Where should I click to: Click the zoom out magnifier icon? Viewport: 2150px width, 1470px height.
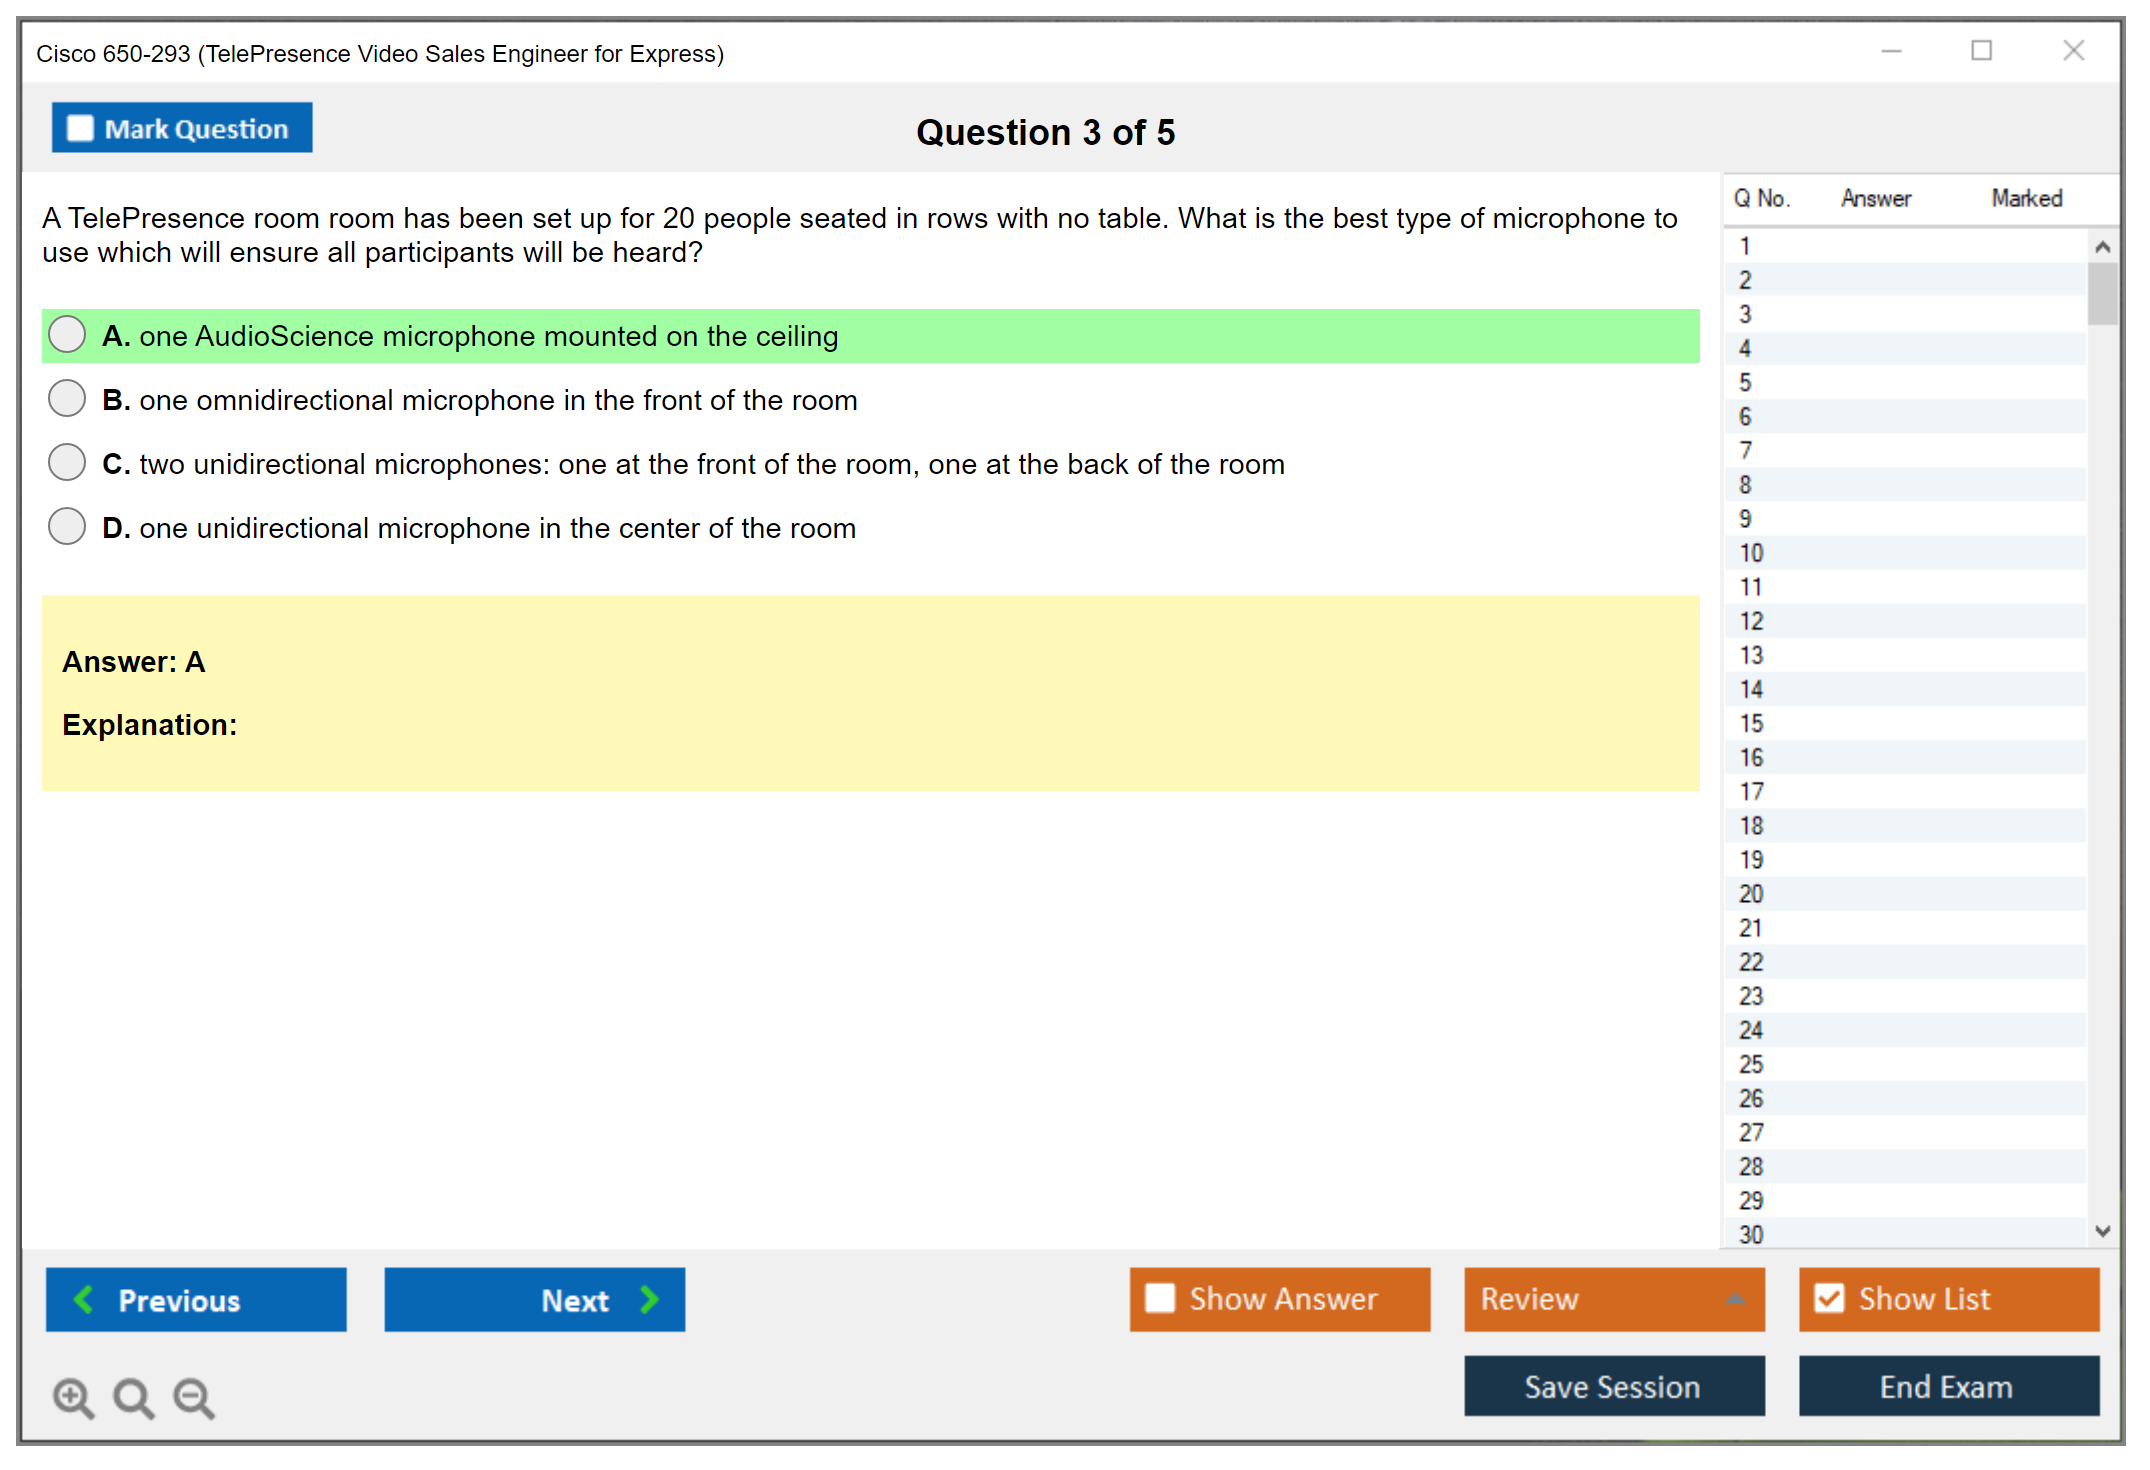pos(194,1397)
